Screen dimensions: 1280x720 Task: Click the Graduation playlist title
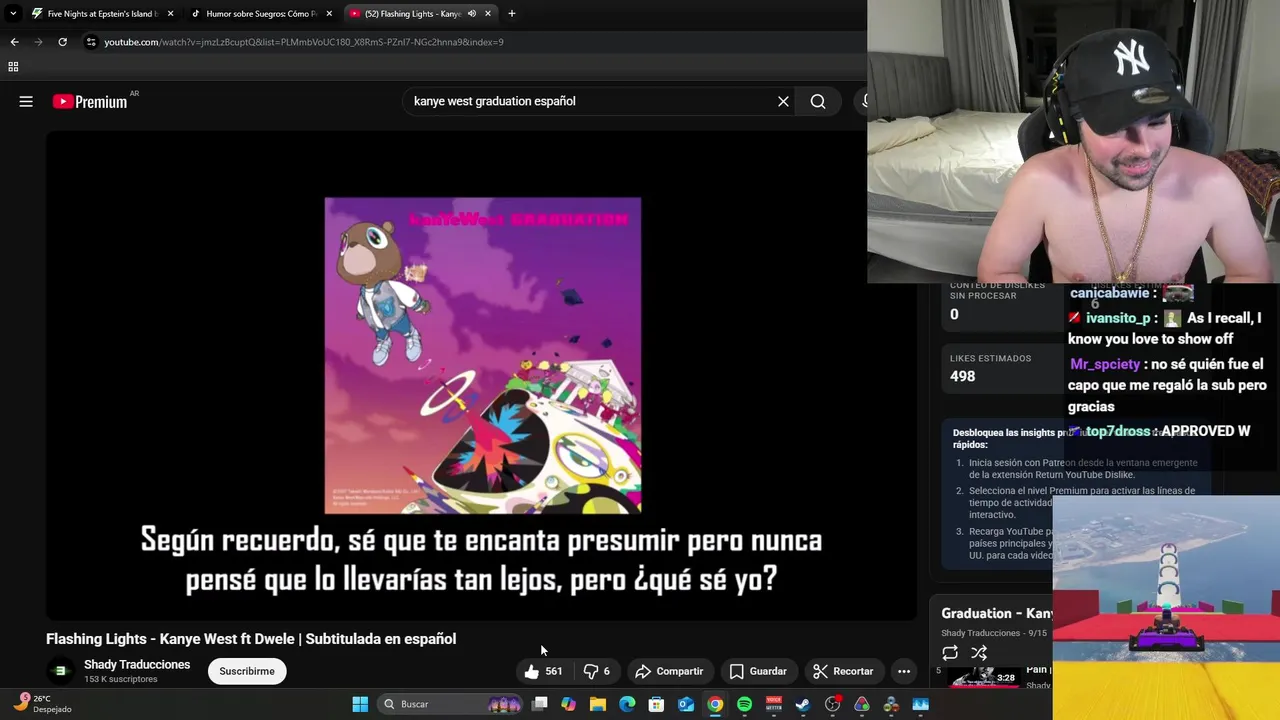997,613
